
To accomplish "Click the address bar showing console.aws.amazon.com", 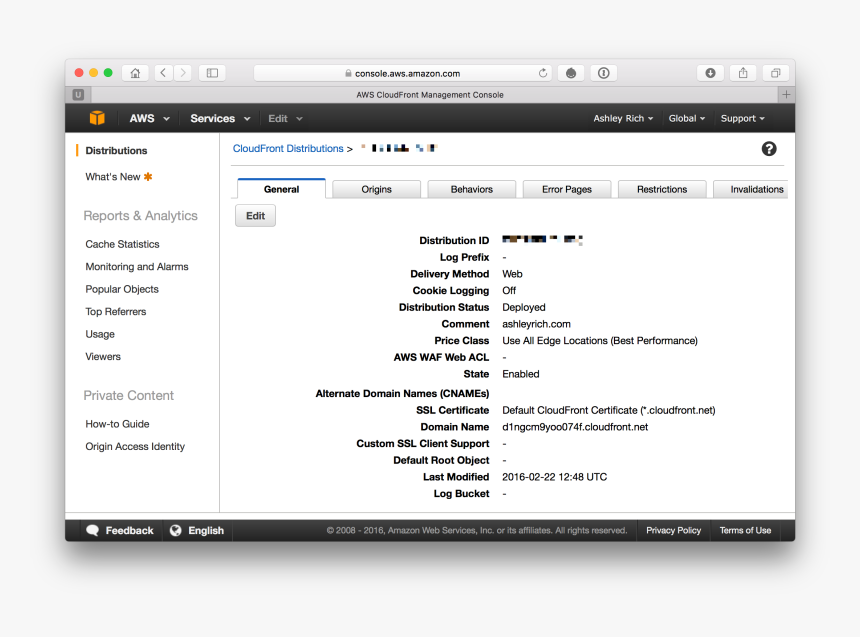I will (x=403, y=73).
